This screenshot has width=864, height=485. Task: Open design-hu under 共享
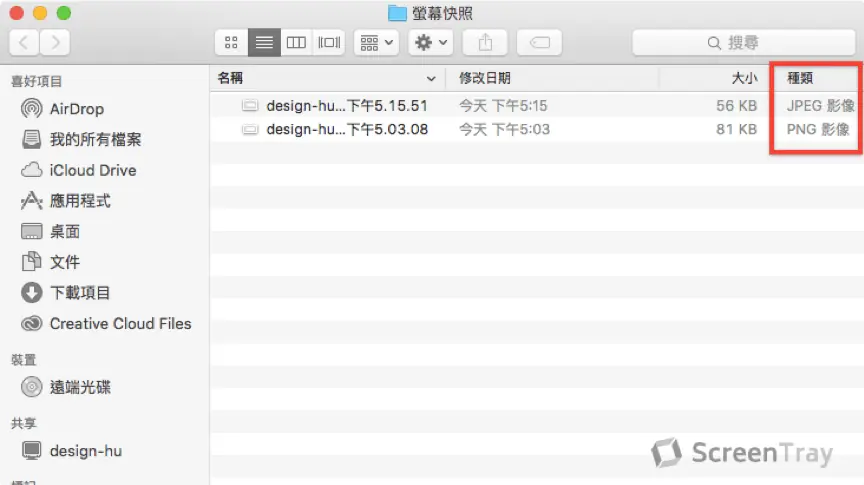[x=85, y=451]
